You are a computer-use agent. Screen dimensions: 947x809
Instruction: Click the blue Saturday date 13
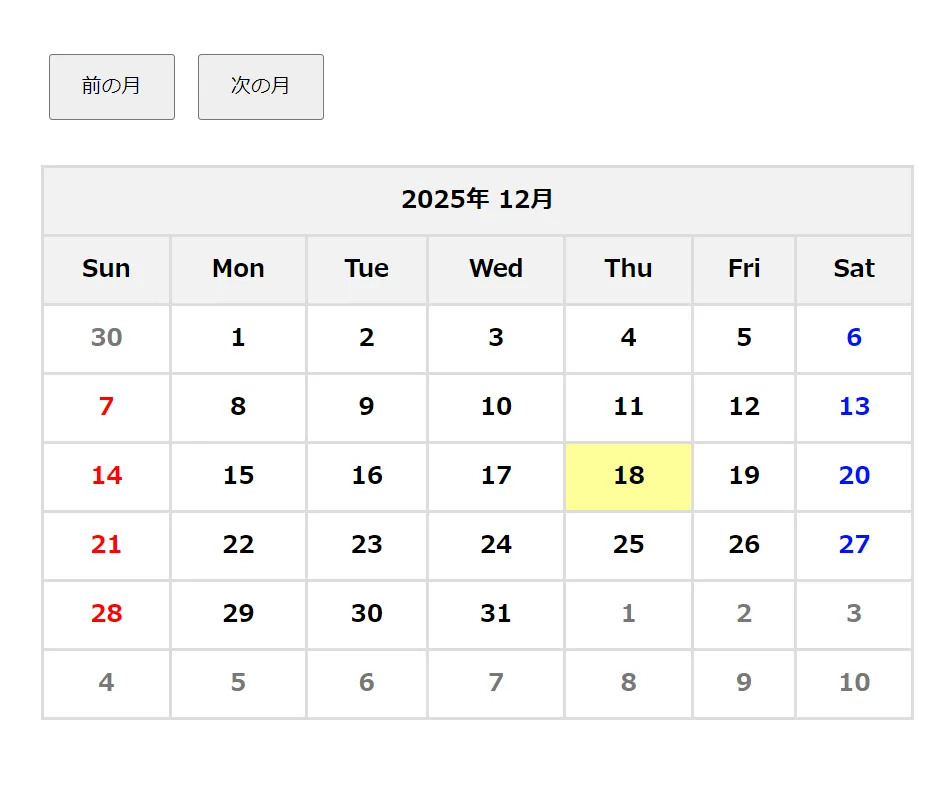click(x=853, y=407)
